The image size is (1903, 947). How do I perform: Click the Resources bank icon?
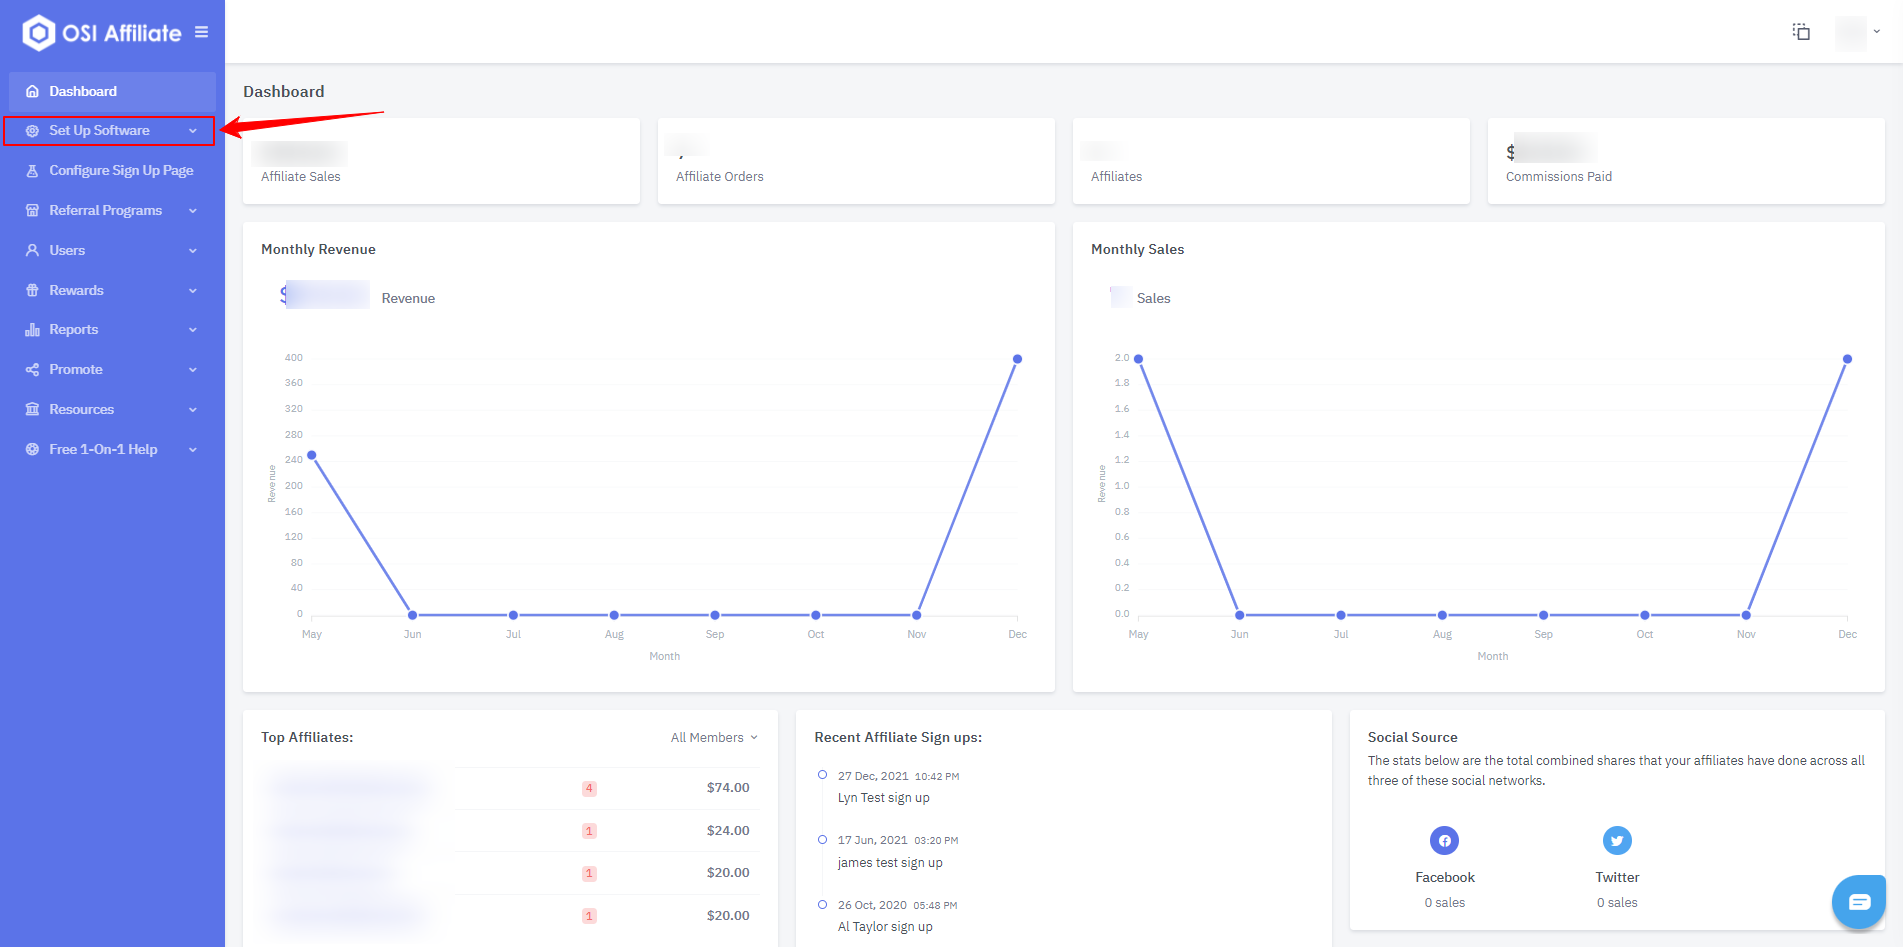point(32,410)
